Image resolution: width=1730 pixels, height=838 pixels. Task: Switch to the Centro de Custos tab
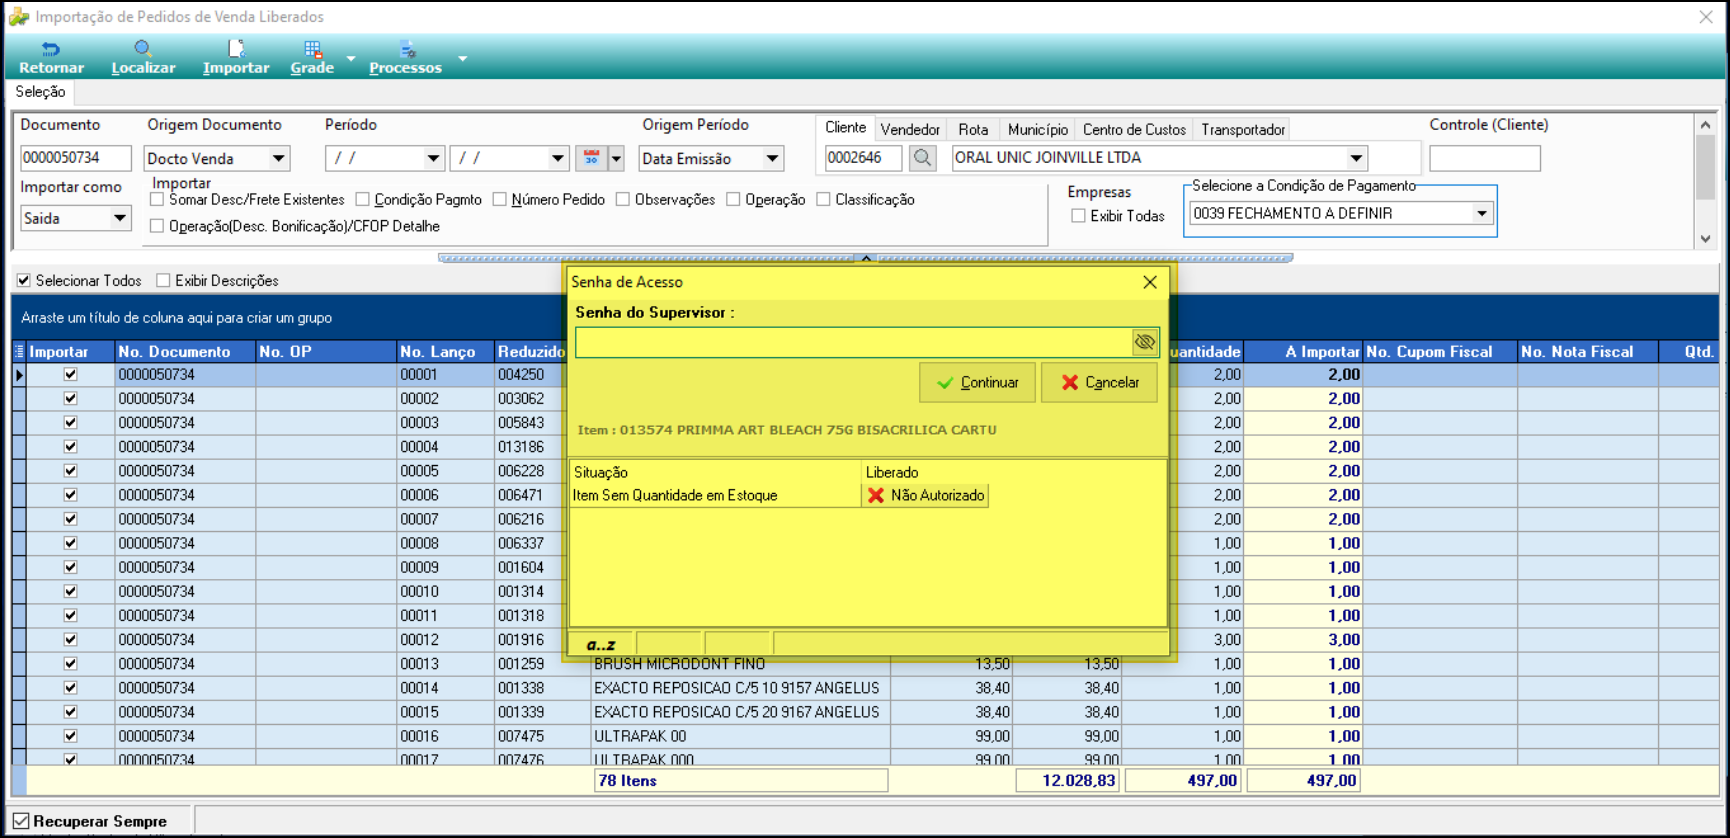[1134, 130]
